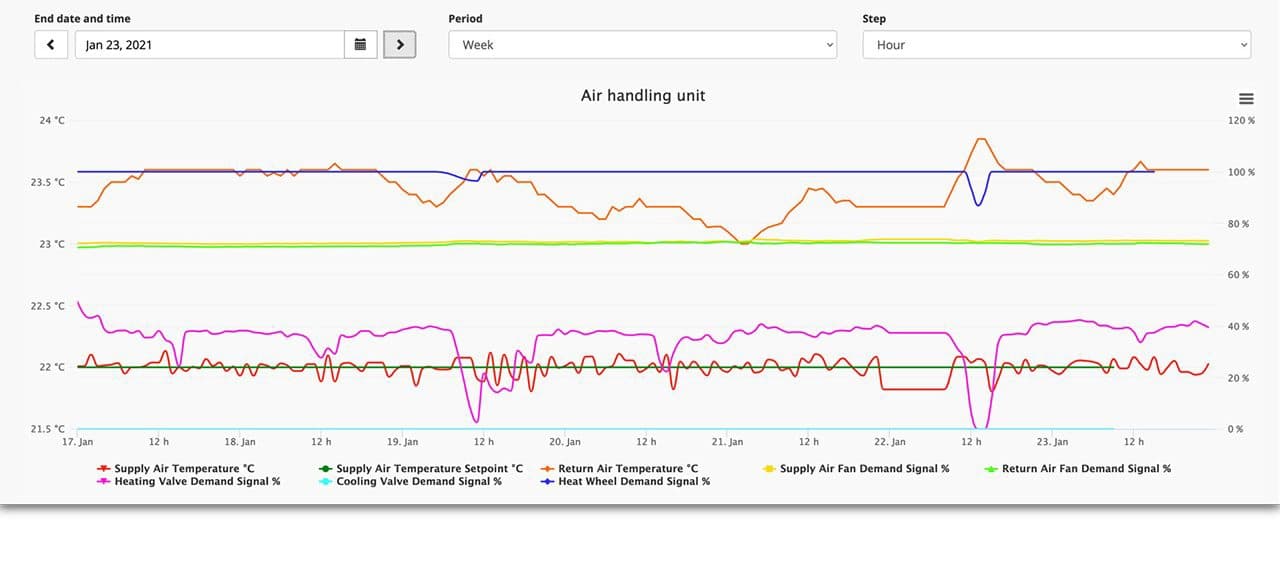Click the Air handling unit chart title
1280x563 pixels.
[x=643, y=96]
